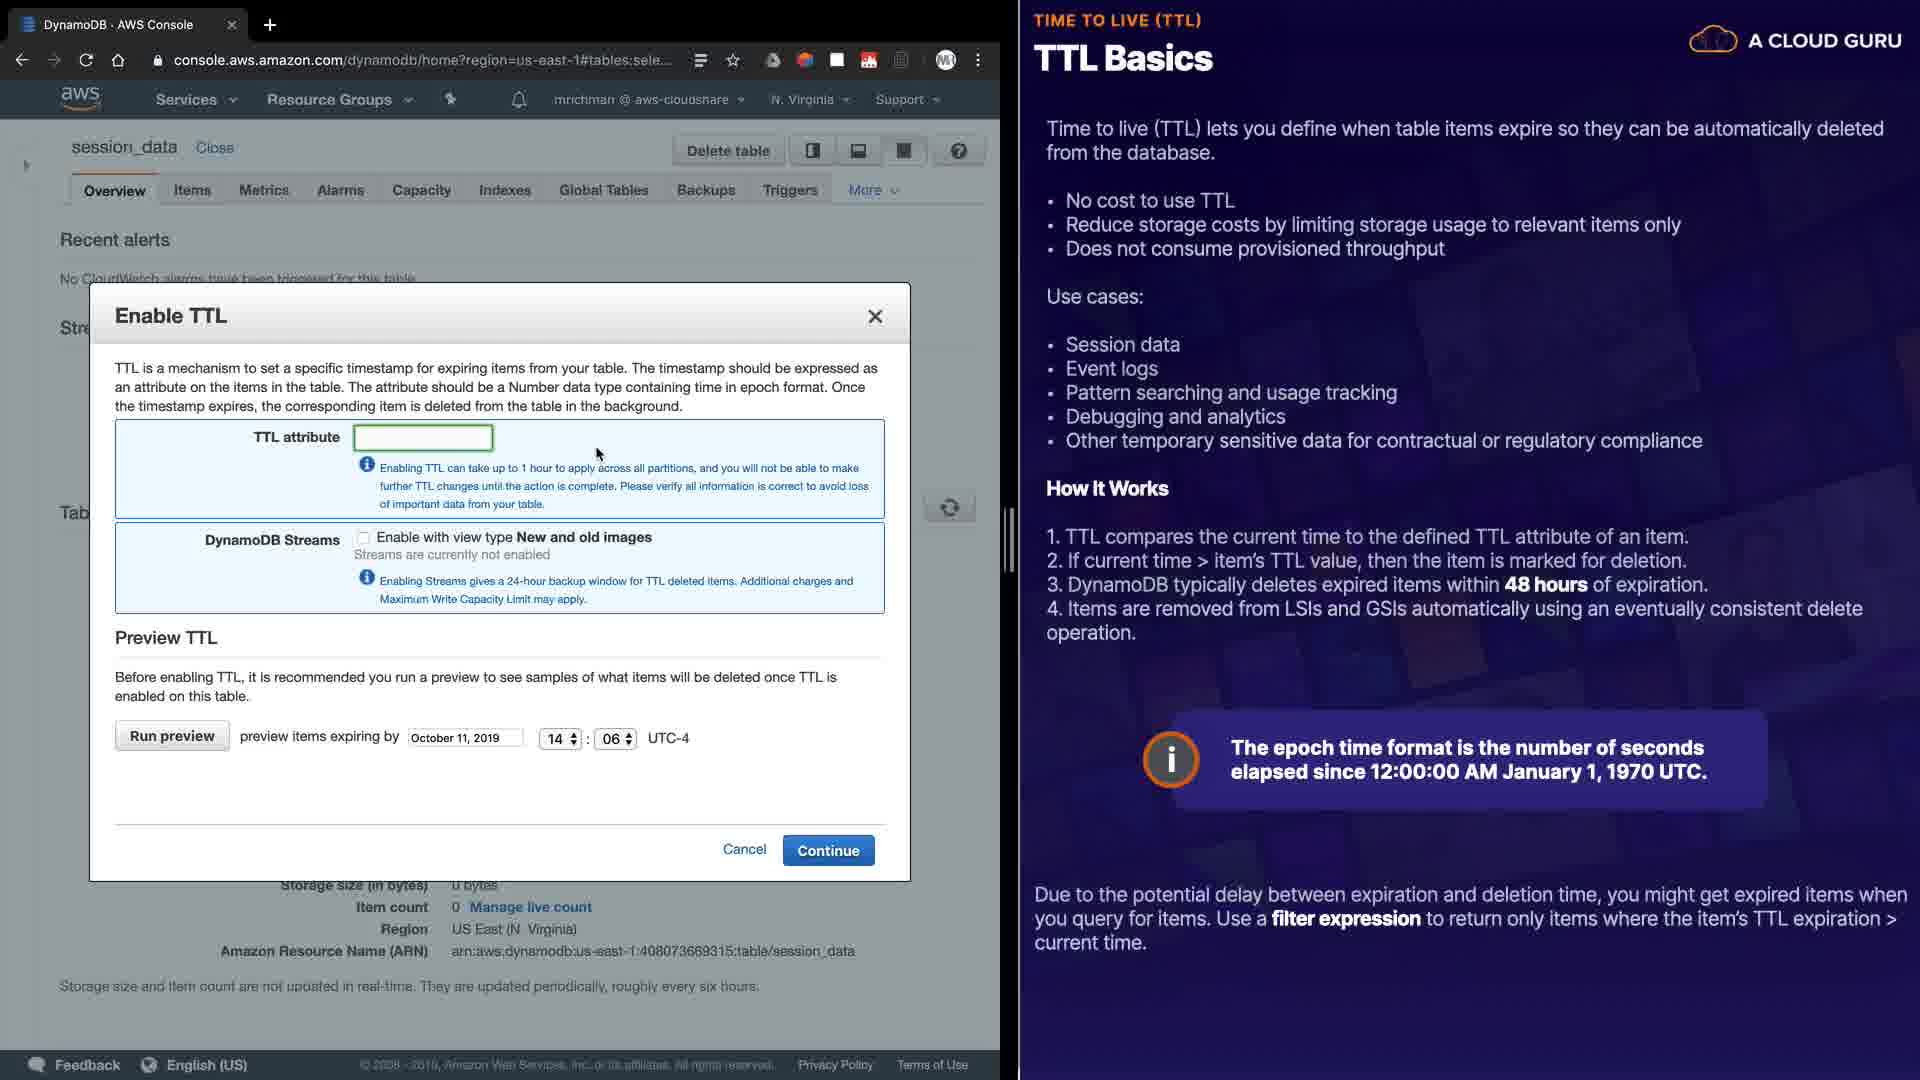Open the preview hour selector showing 14
Screen dimensions: 1920x1080
[x=560, y=739]
